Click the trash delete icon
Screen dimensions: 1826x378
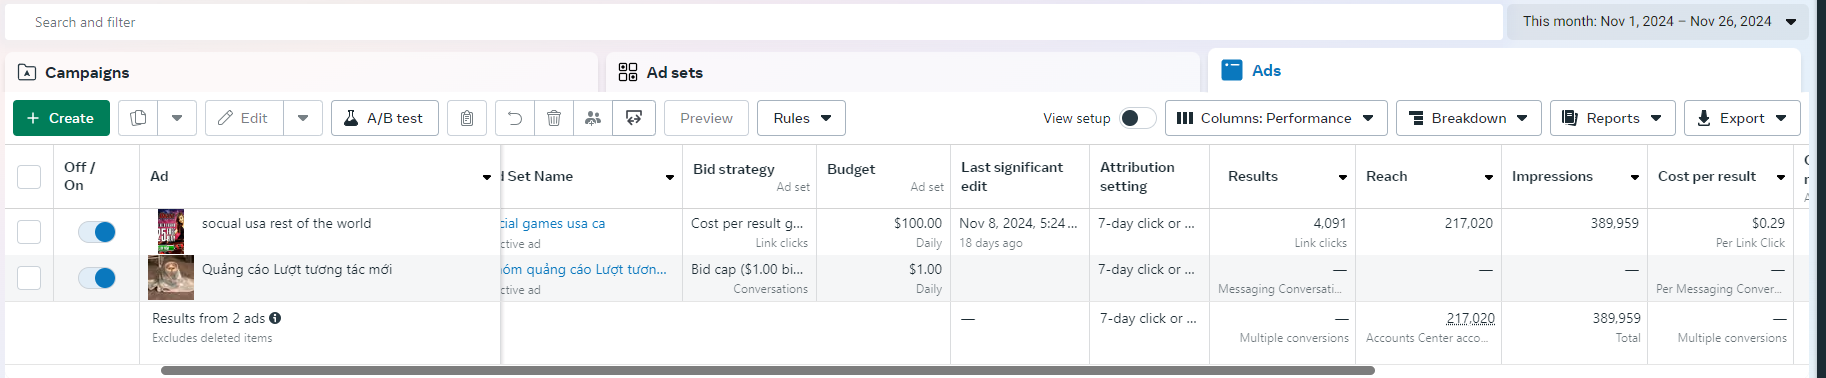click(554, 118)
